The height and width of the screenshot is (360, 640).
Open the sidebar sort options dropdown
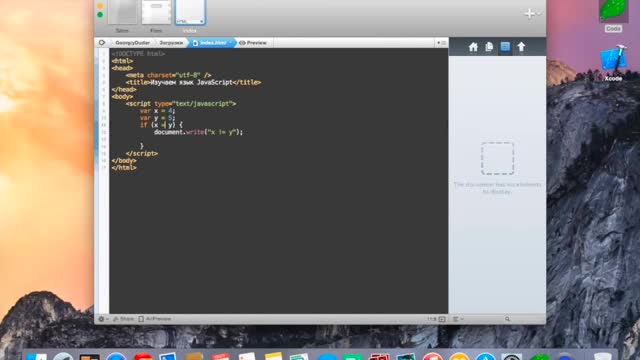point(458,319)
